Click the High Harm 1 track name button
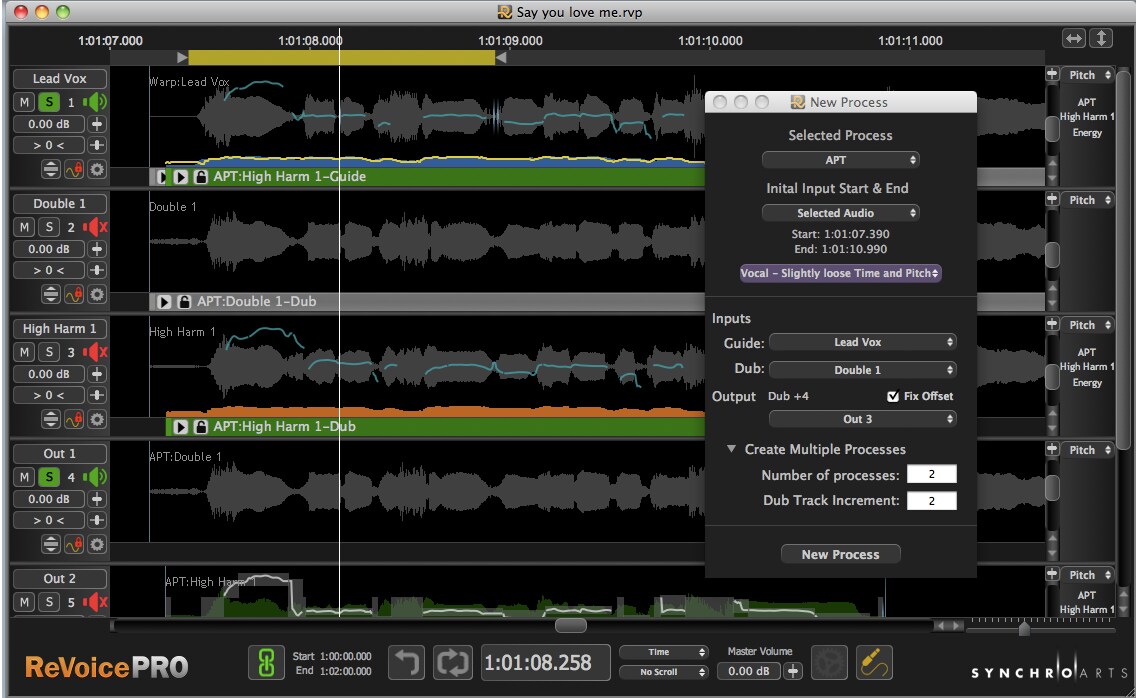Viewport: 1136px width, 698px height. point(59,328)
